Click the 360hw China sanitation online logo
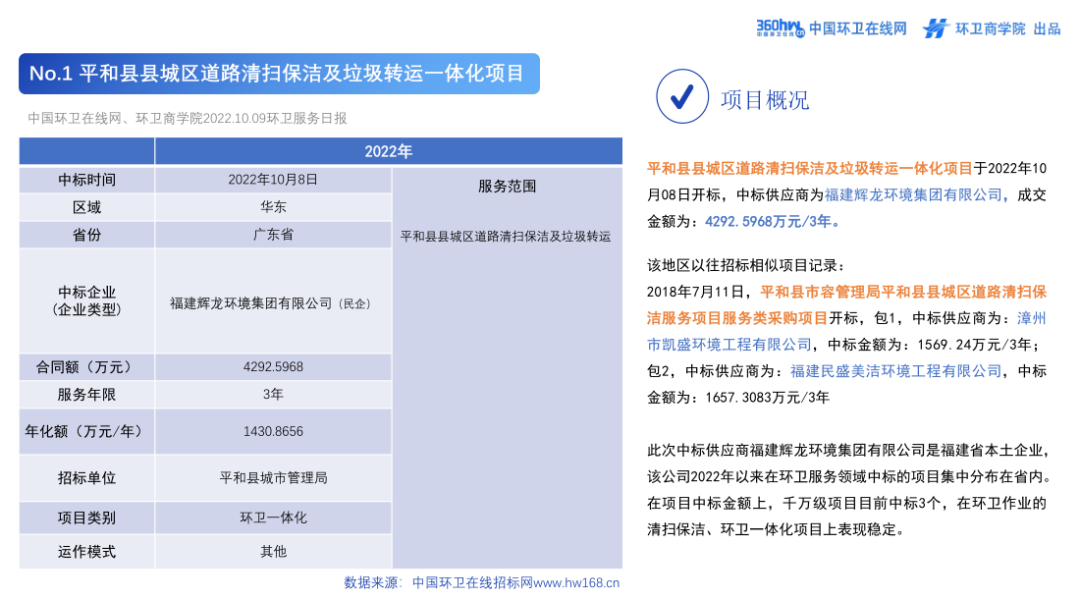The width and height of the screenshot is (1080, 599). click(780, 28)
